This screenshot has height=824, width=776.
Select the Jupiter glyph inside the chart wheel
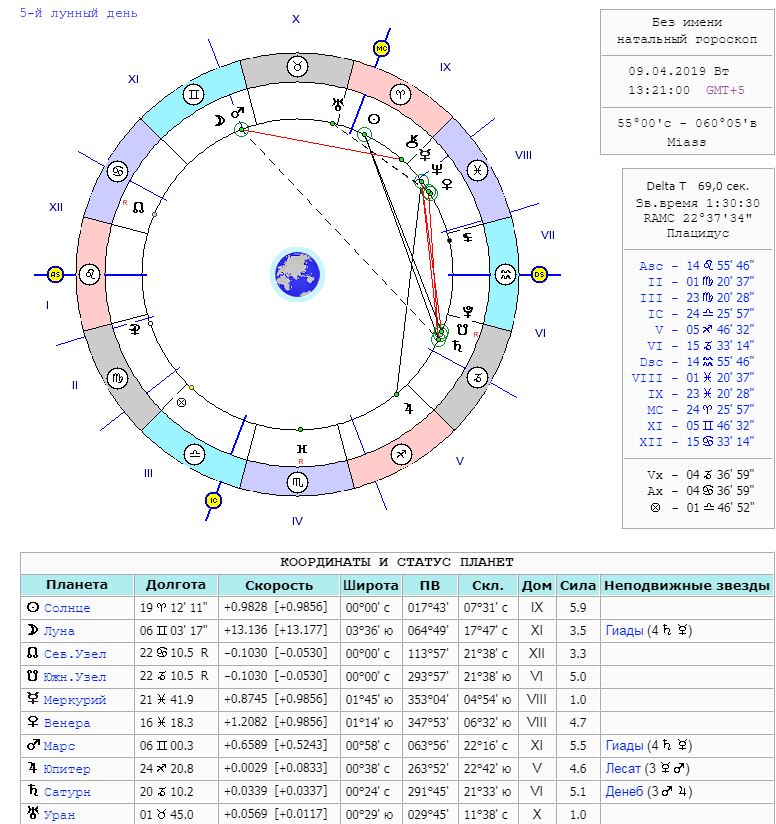408,408
